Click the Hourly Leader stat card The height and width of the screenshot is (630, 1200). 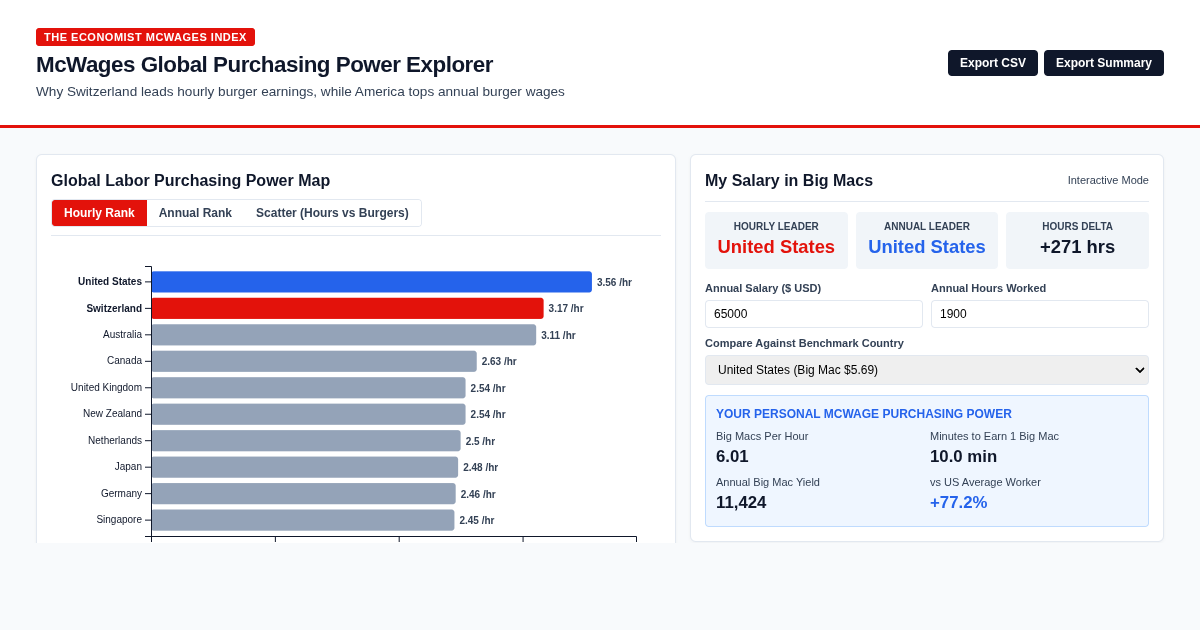pyautogui.click(x=776, y=240)
